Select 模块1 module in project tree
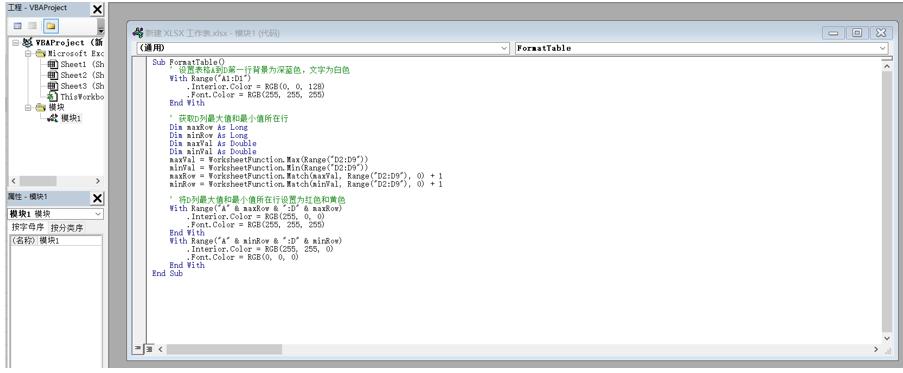Viewport: 903px width, 373px height. 71,118
